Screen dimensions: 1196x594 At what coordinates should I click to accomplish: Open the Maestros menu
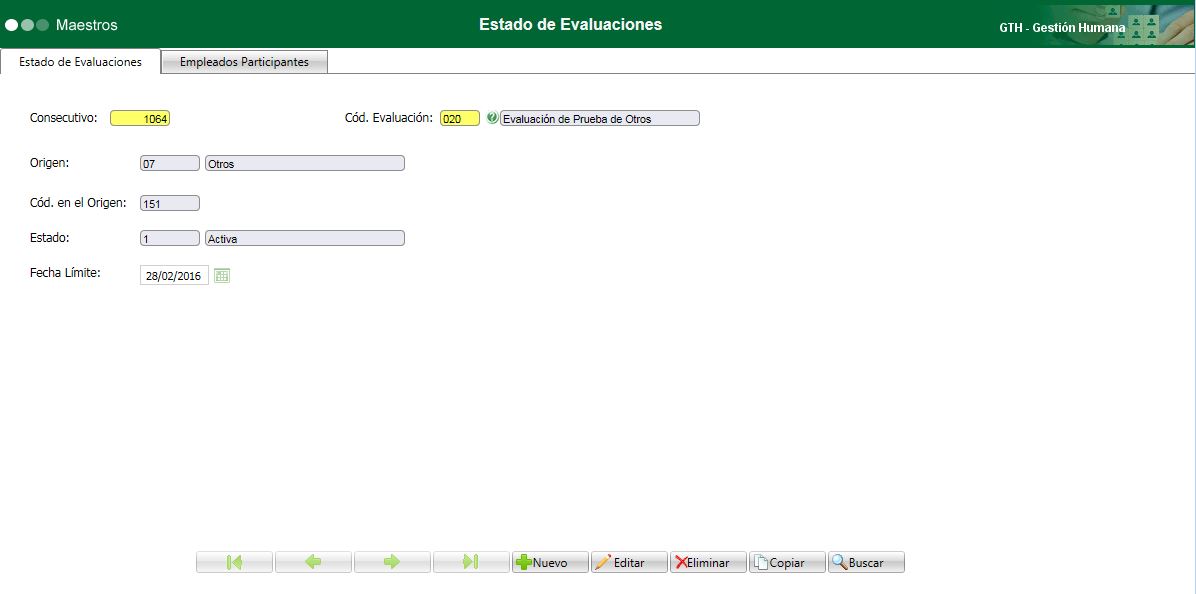(x=86, y=25)
